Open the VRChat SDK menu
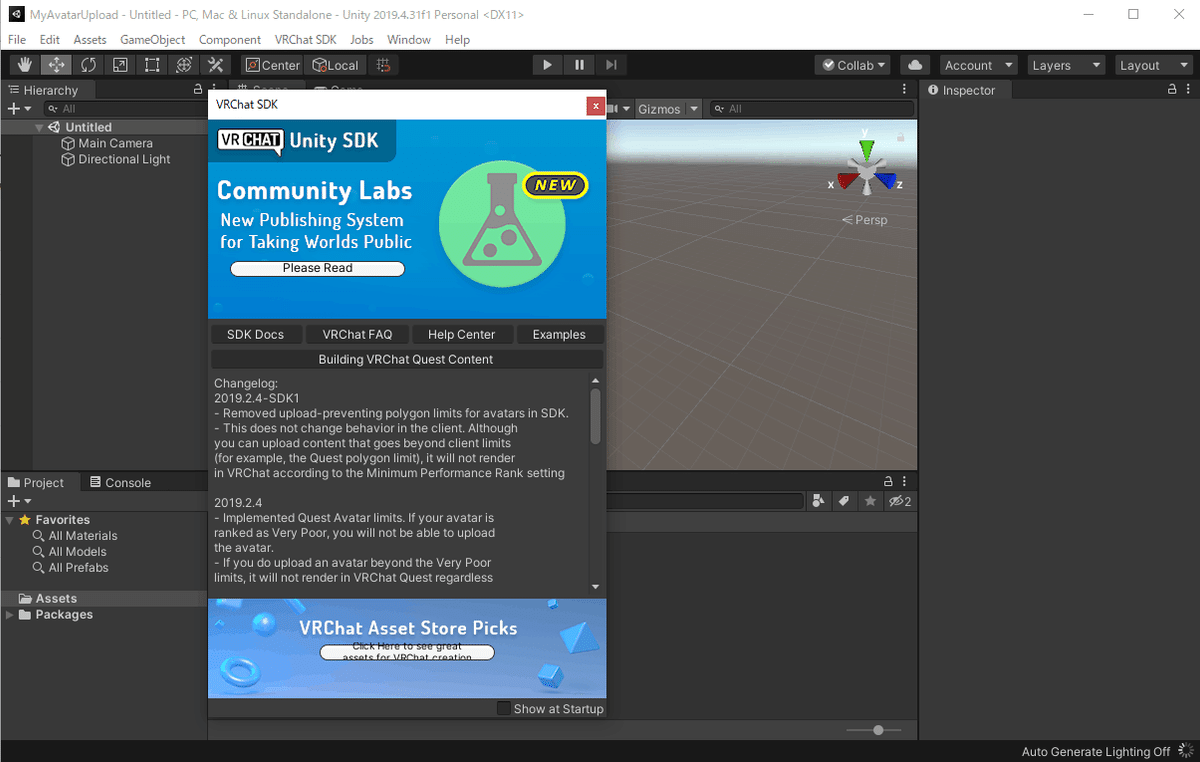 (x=306, y=39)
